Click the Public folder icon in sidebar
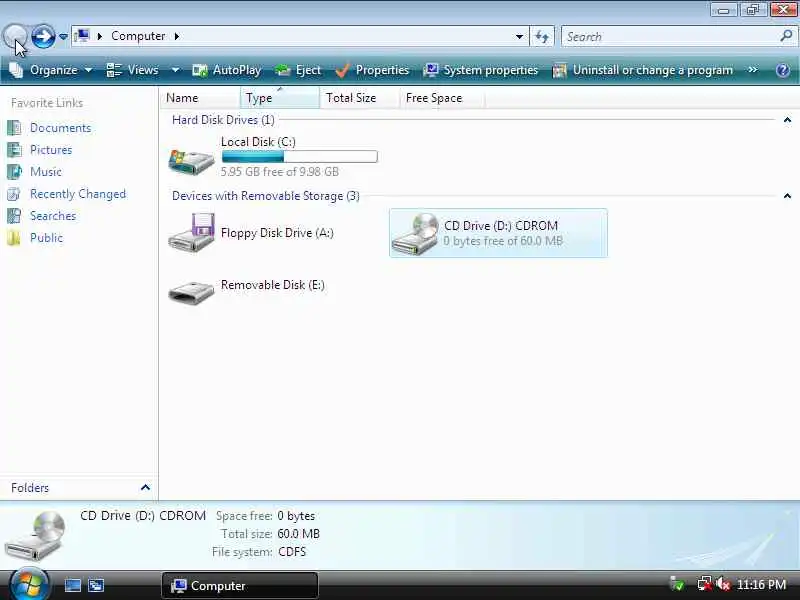800x600 pixels. coord(14,238)
